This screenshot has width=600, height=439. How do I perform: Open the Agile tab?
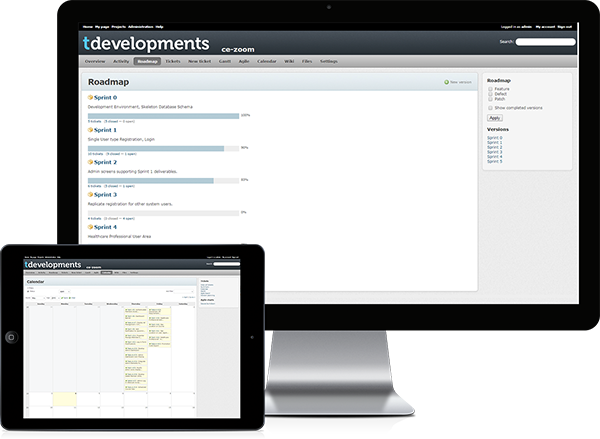[244, 61]
